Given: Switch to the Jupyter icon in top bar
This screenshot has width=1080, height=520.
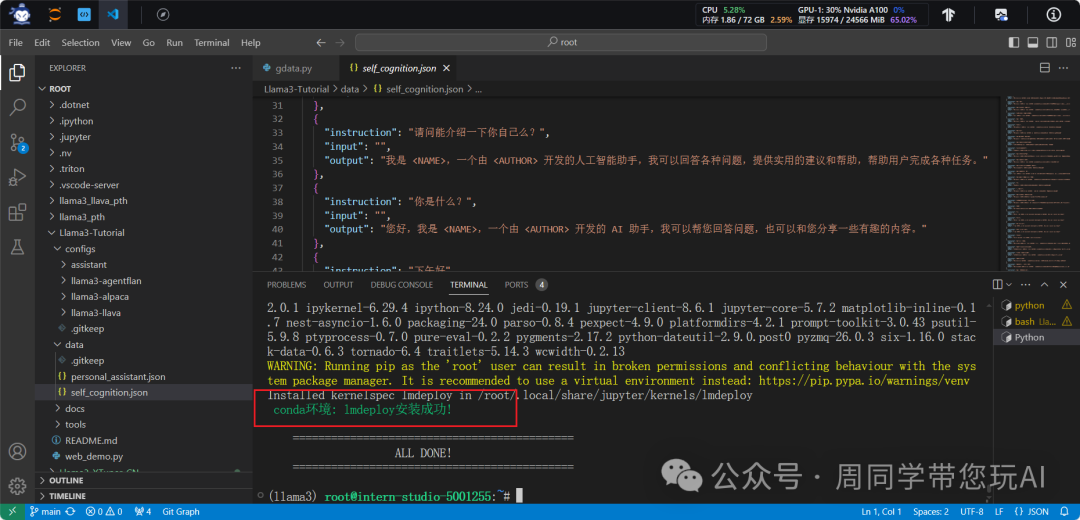Looking at the screenshot, I should 55,14.
